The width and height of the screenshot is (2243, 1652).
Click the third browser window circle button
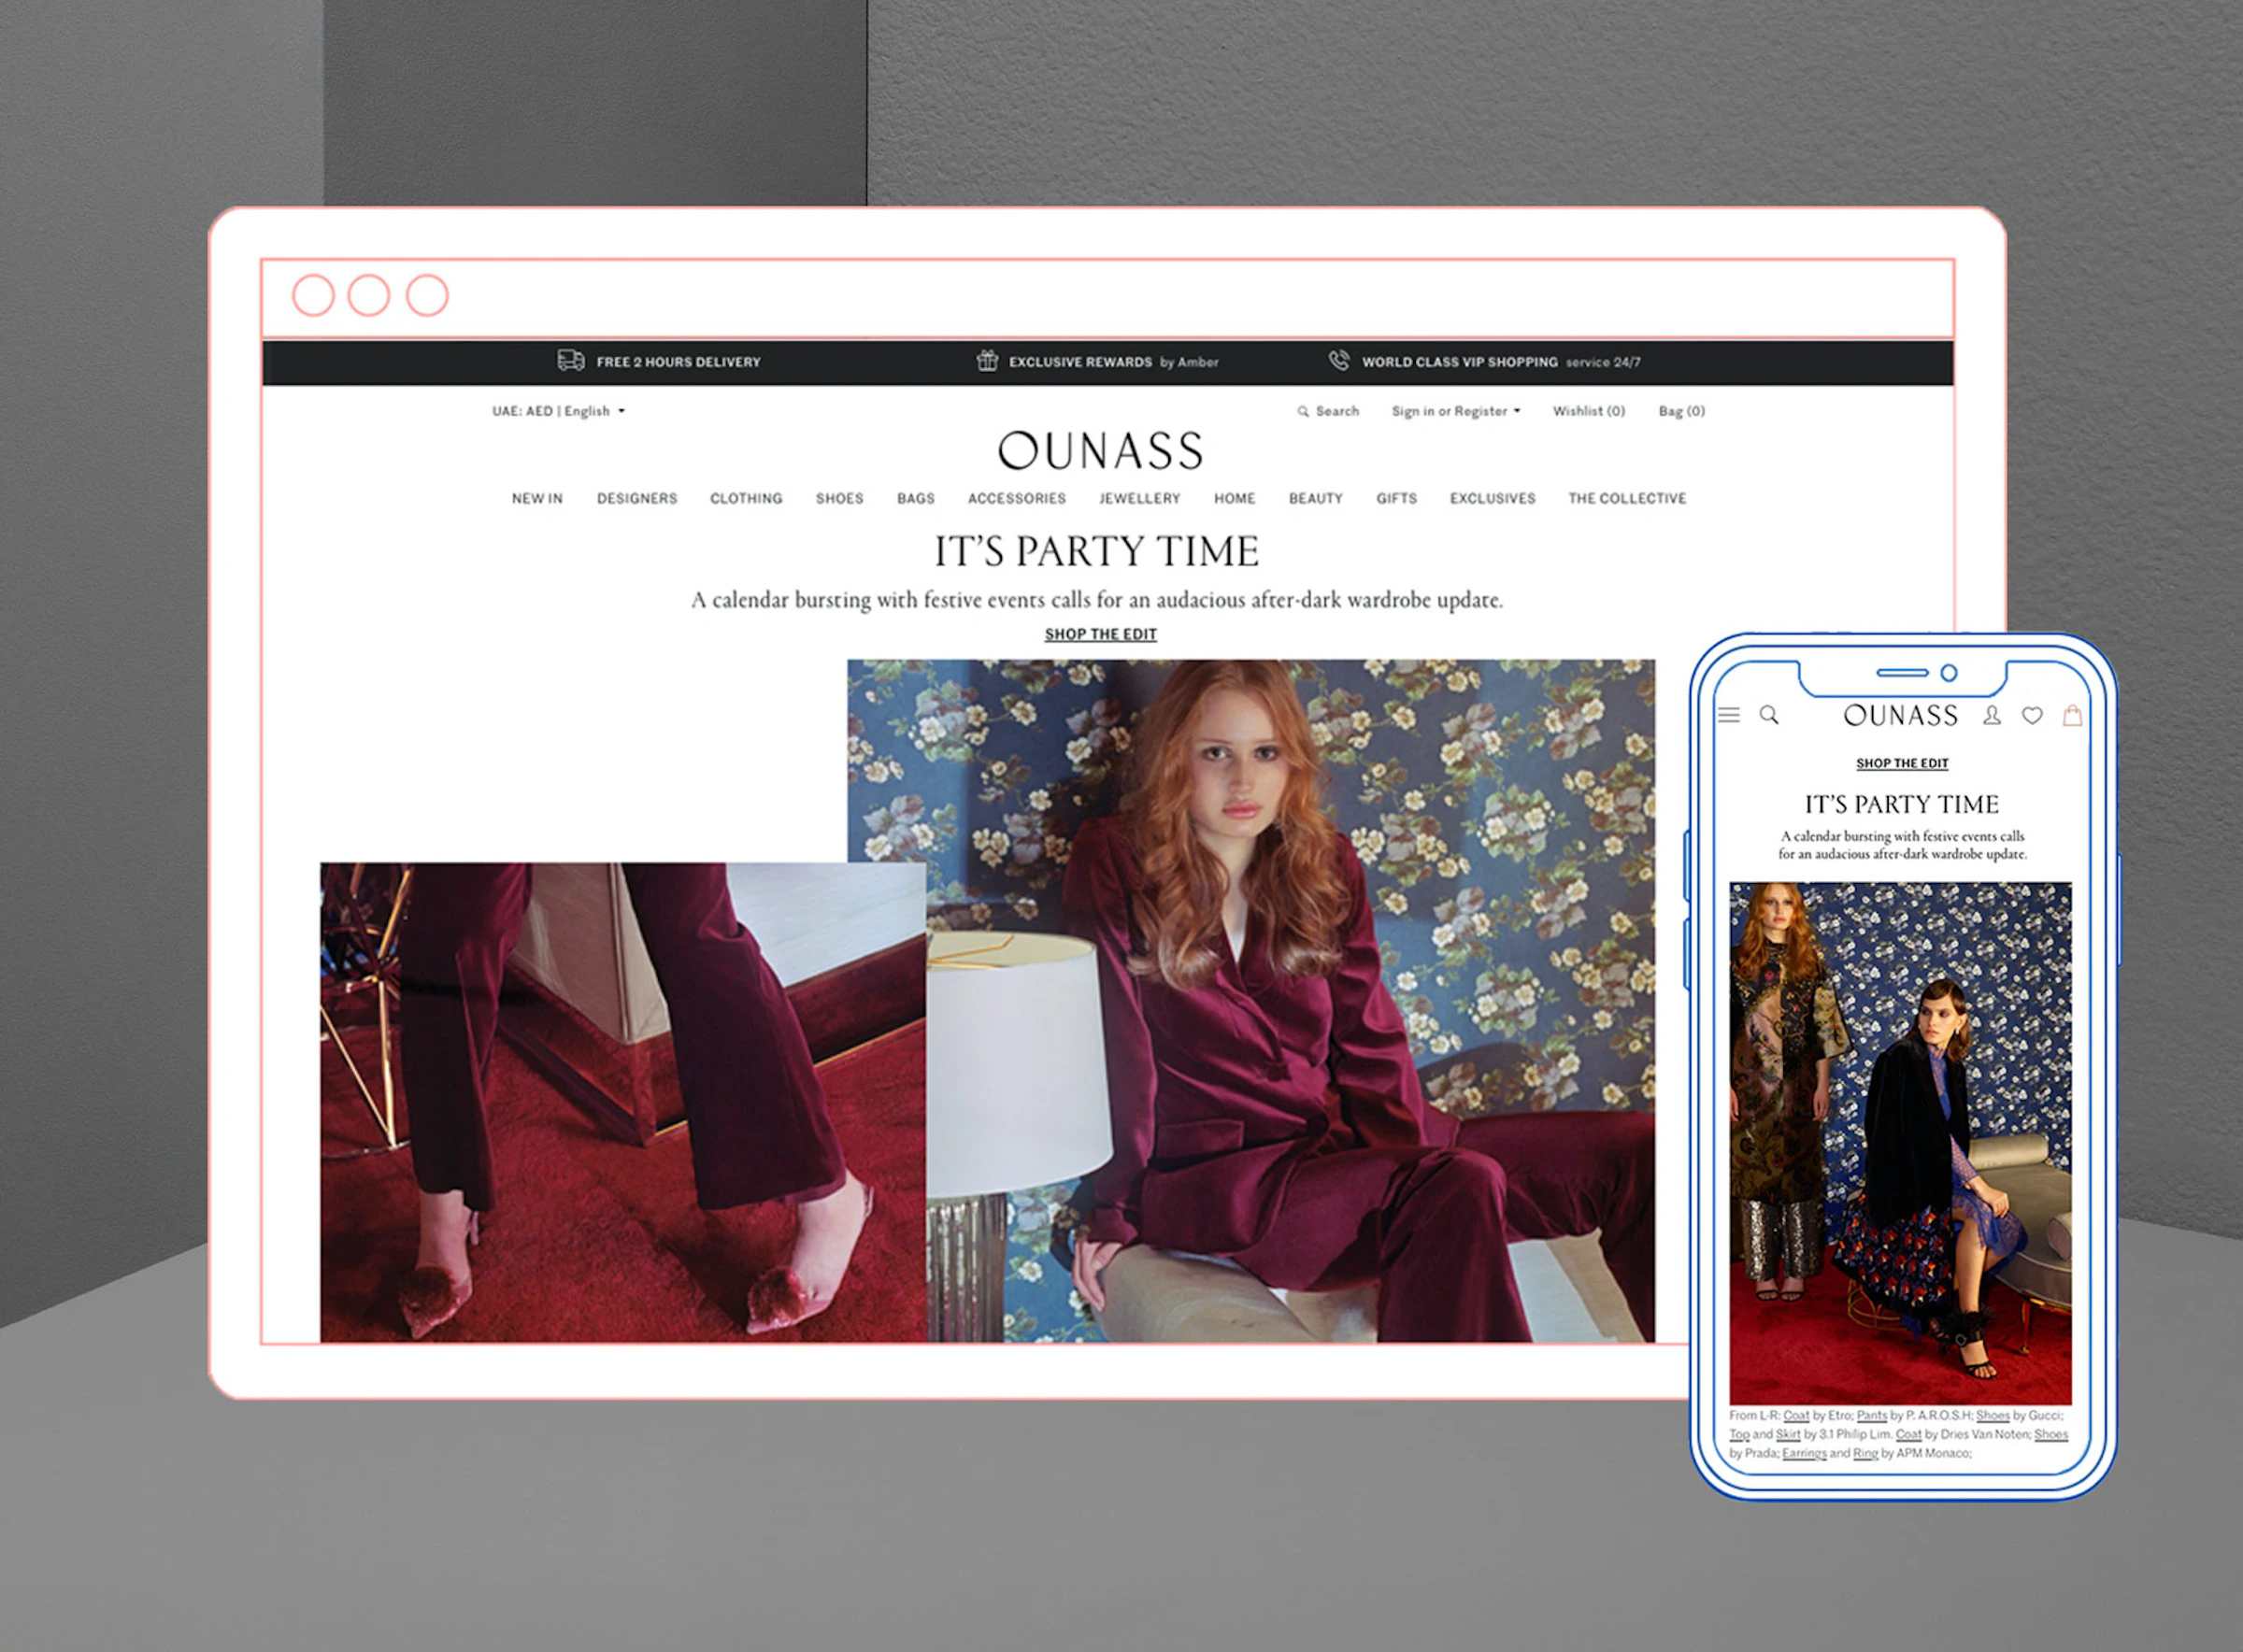click(x=427, y=295)
